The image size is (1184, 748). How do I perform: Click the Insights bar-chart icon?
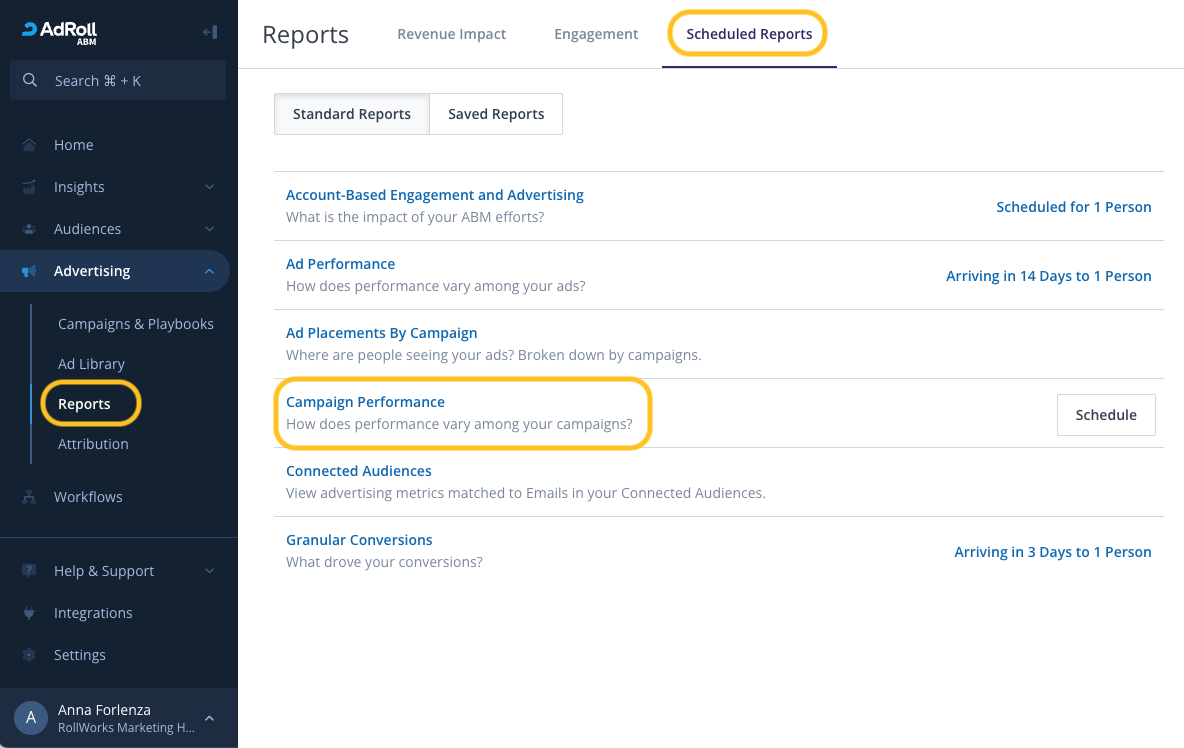click(28, 186)
